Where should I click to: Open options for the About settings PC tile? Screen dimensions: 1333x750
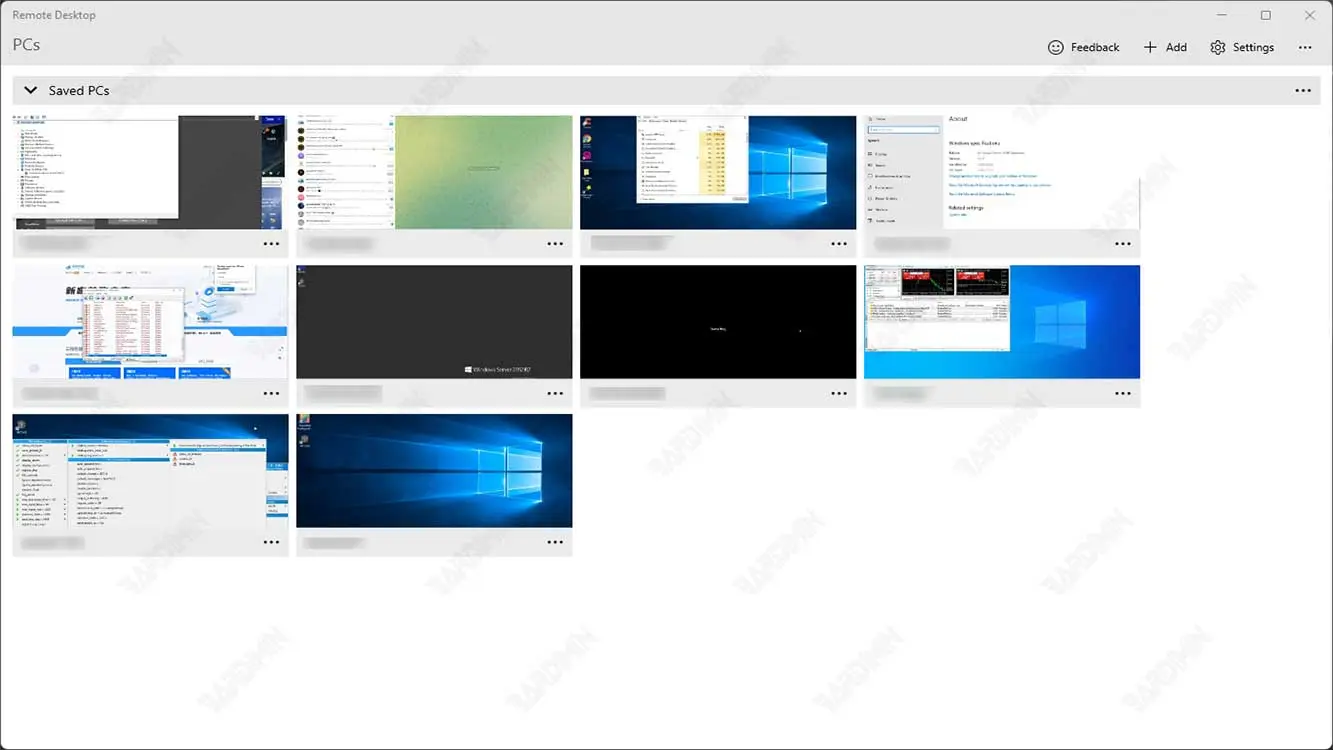point(1123,243)
